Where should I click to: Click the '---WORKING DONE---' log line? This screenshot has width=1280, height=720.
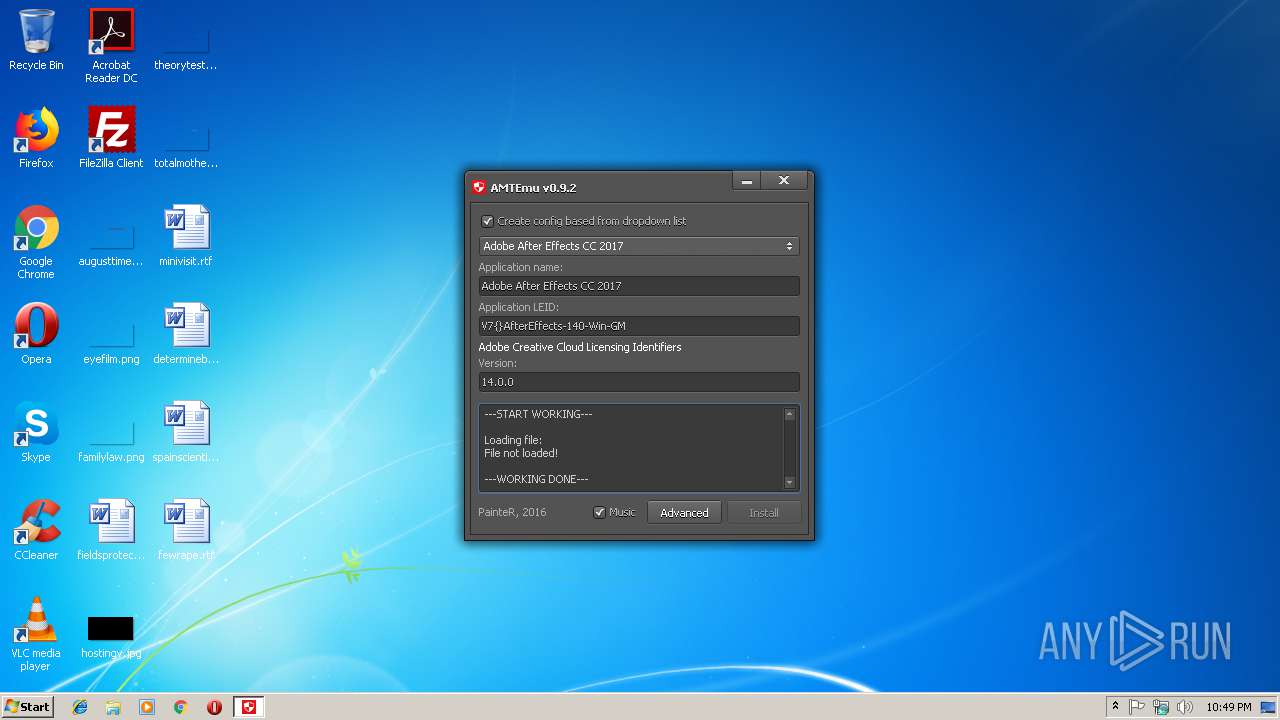[536, 479]
